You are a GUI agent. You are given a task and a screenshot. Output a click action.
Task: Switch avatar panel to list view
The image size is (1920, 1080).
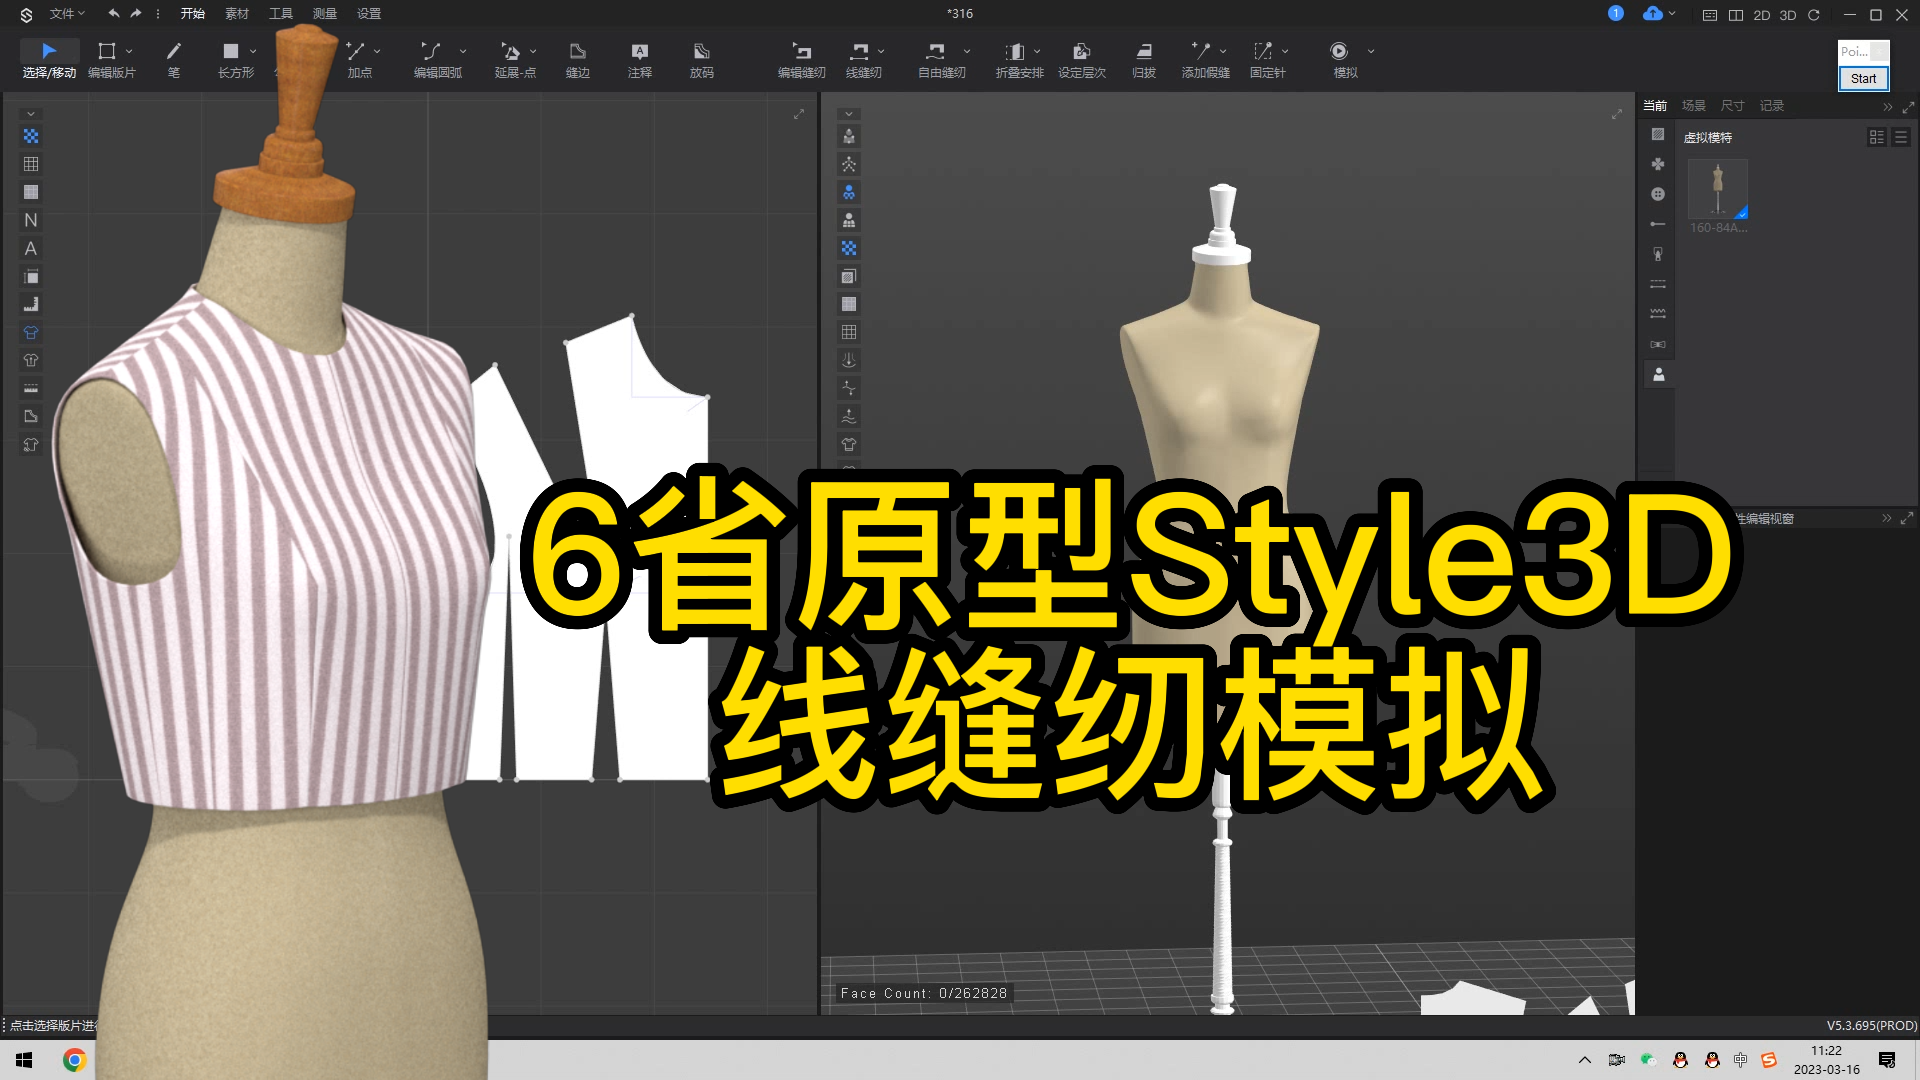[x=1901, y=137]
